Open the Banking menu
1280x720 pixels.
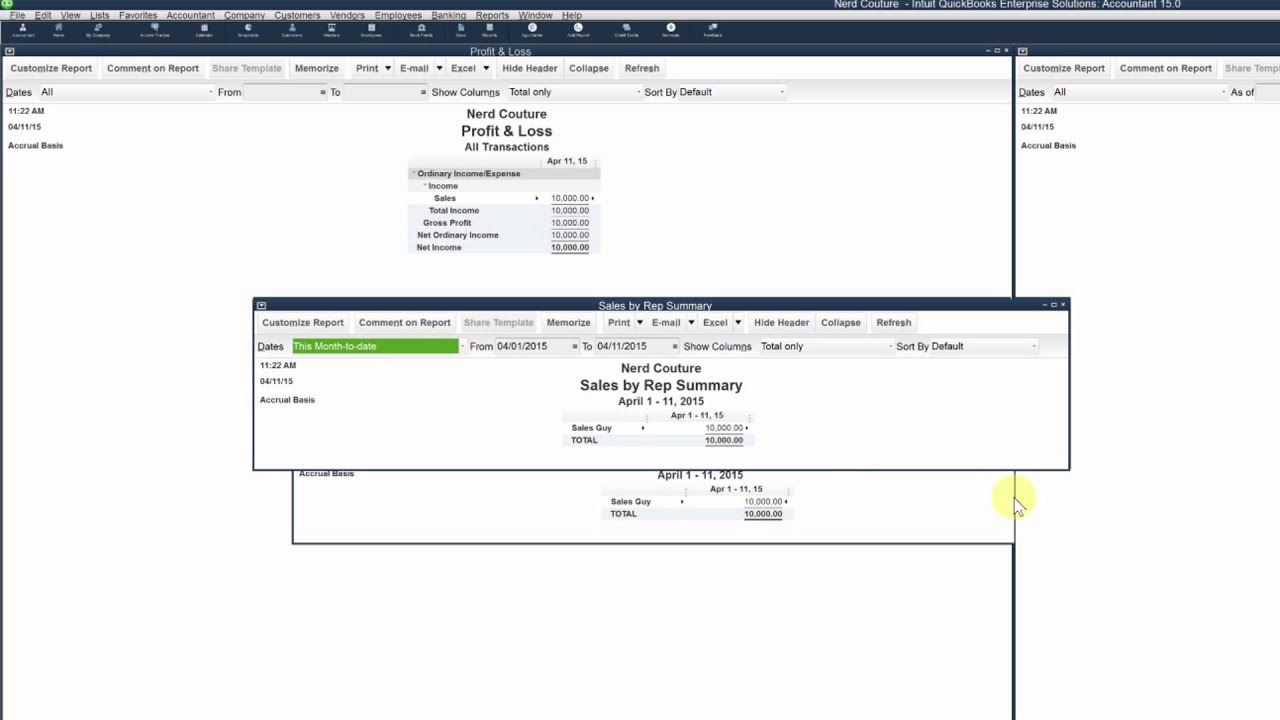(448, 16)
